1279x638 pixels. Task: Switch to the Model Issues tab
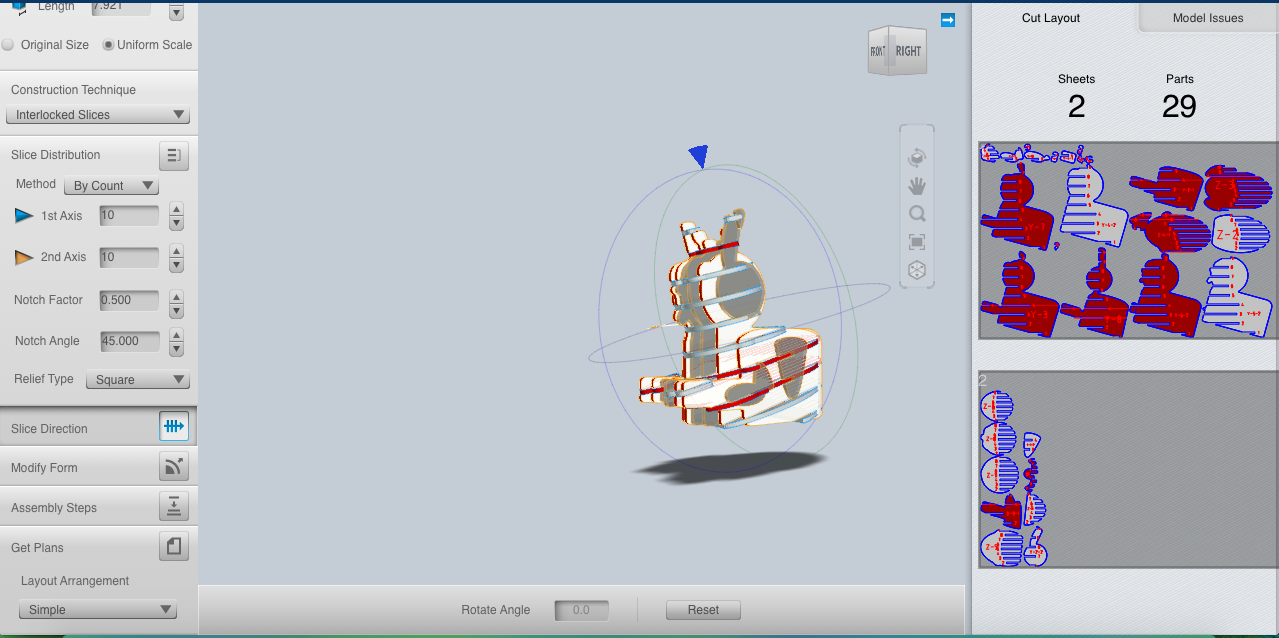click(x=1208, y=18)
